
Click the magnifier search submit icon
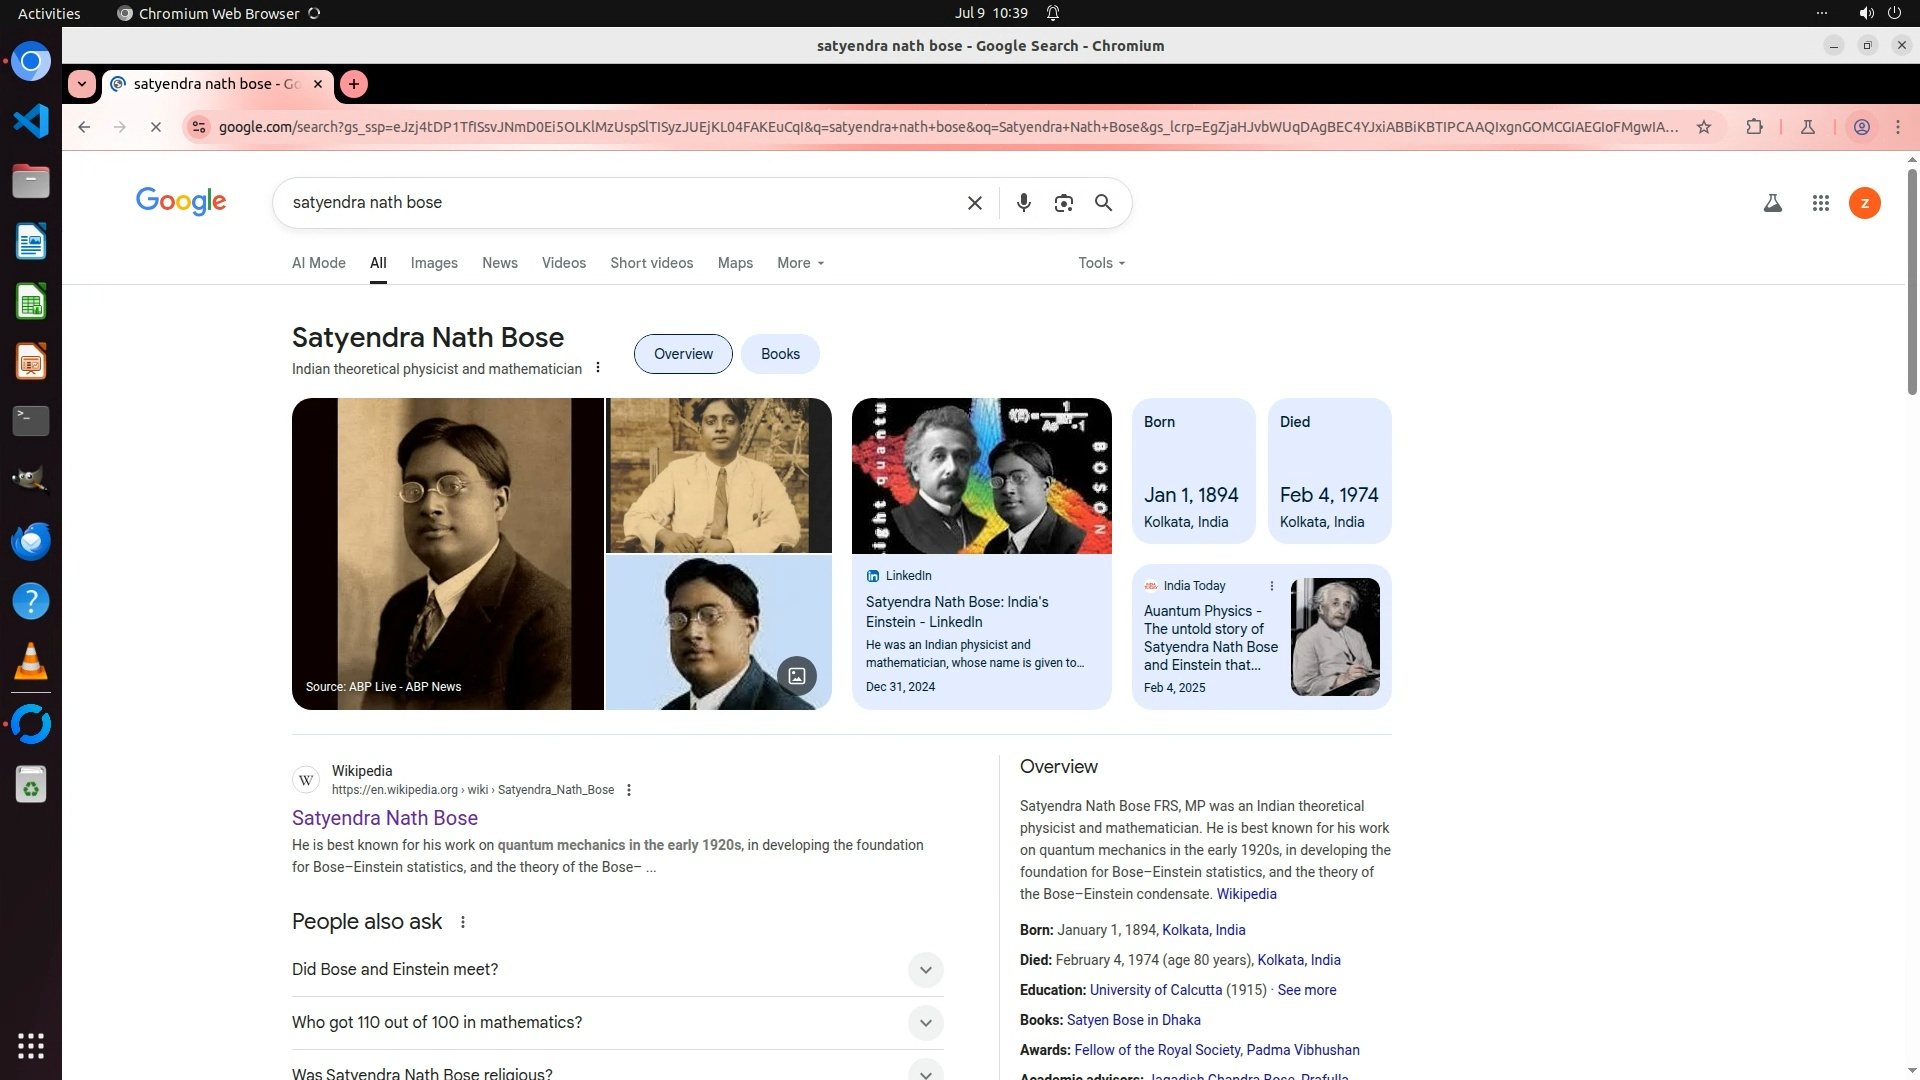[x=1103, y=203]
